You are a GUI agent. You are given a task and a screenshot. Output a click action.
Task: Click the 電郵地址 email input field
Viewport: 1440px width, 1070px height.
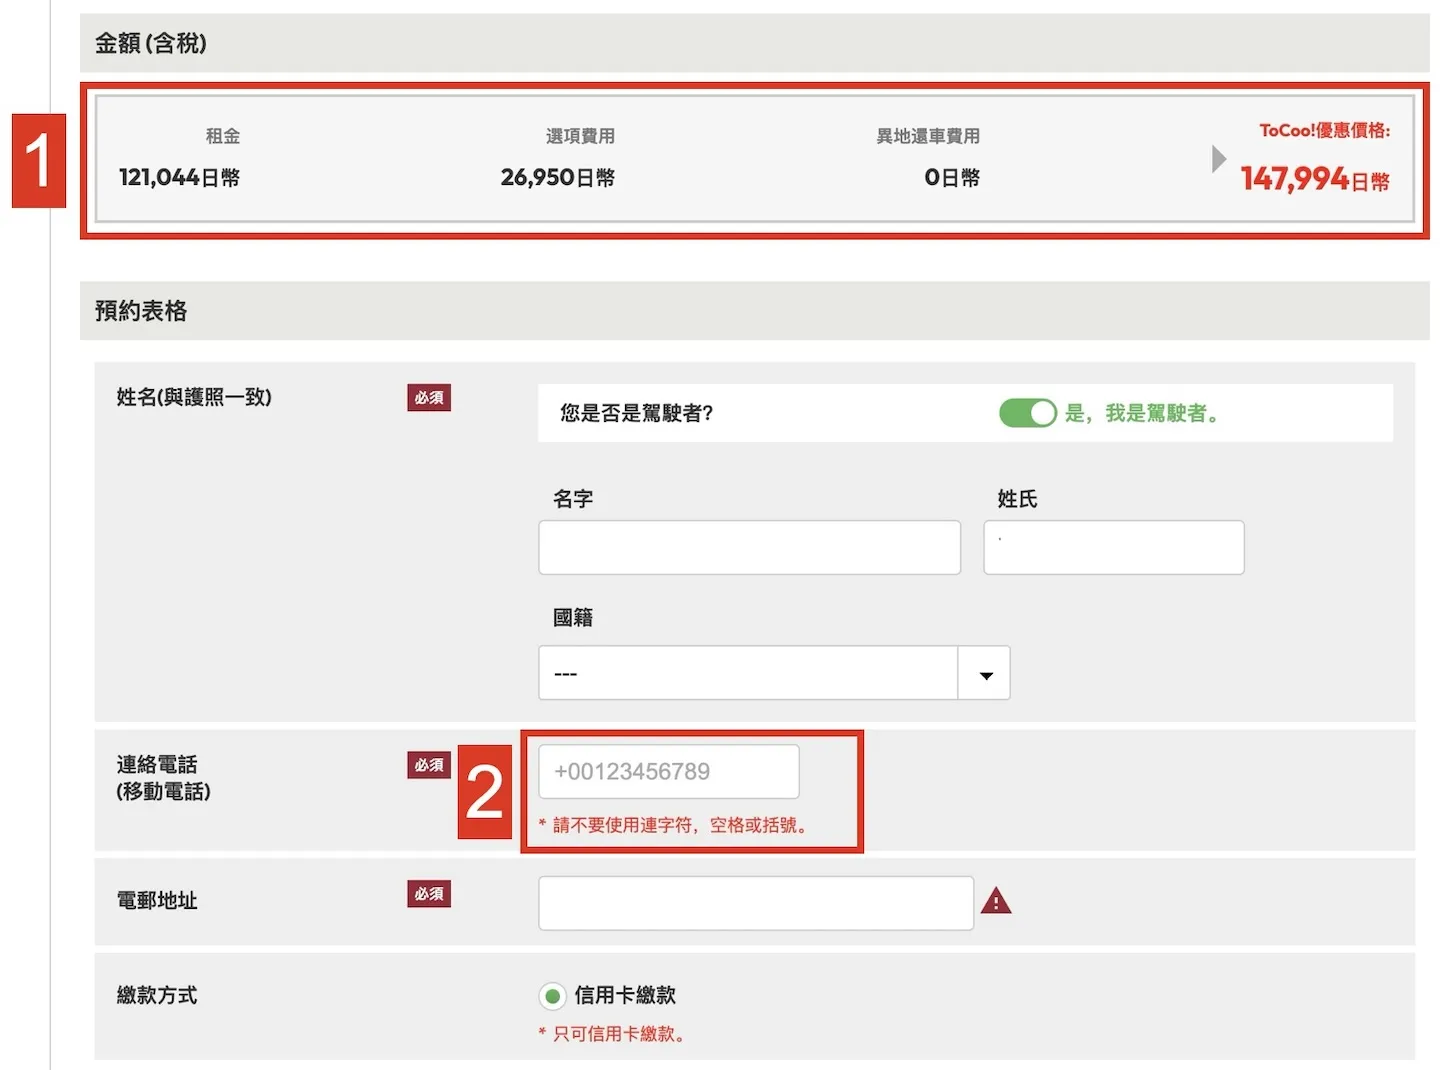point(756,903)
